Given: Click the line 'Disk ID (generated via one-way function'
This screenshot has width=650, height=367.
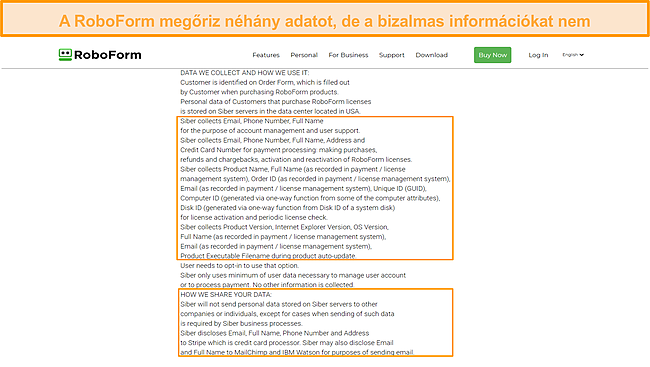Looking at the screenshot, I should [x=287, y=208].
